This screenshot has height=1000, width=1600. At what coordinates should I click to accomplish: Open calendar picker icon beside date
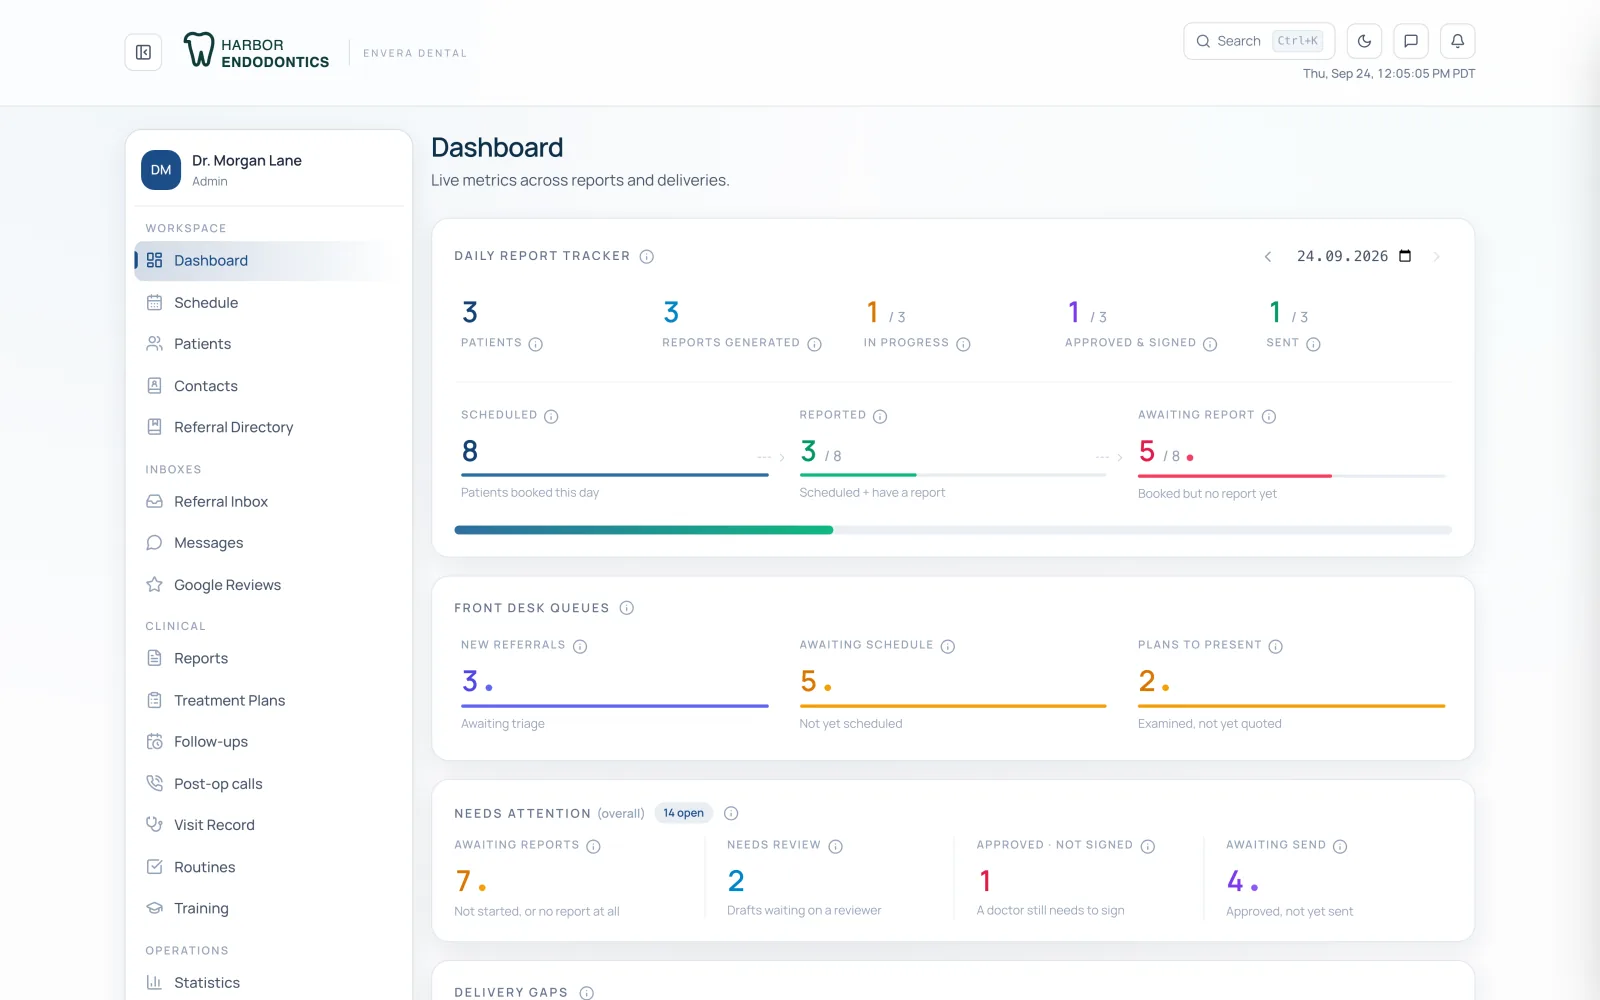[x=1405, y=256]
